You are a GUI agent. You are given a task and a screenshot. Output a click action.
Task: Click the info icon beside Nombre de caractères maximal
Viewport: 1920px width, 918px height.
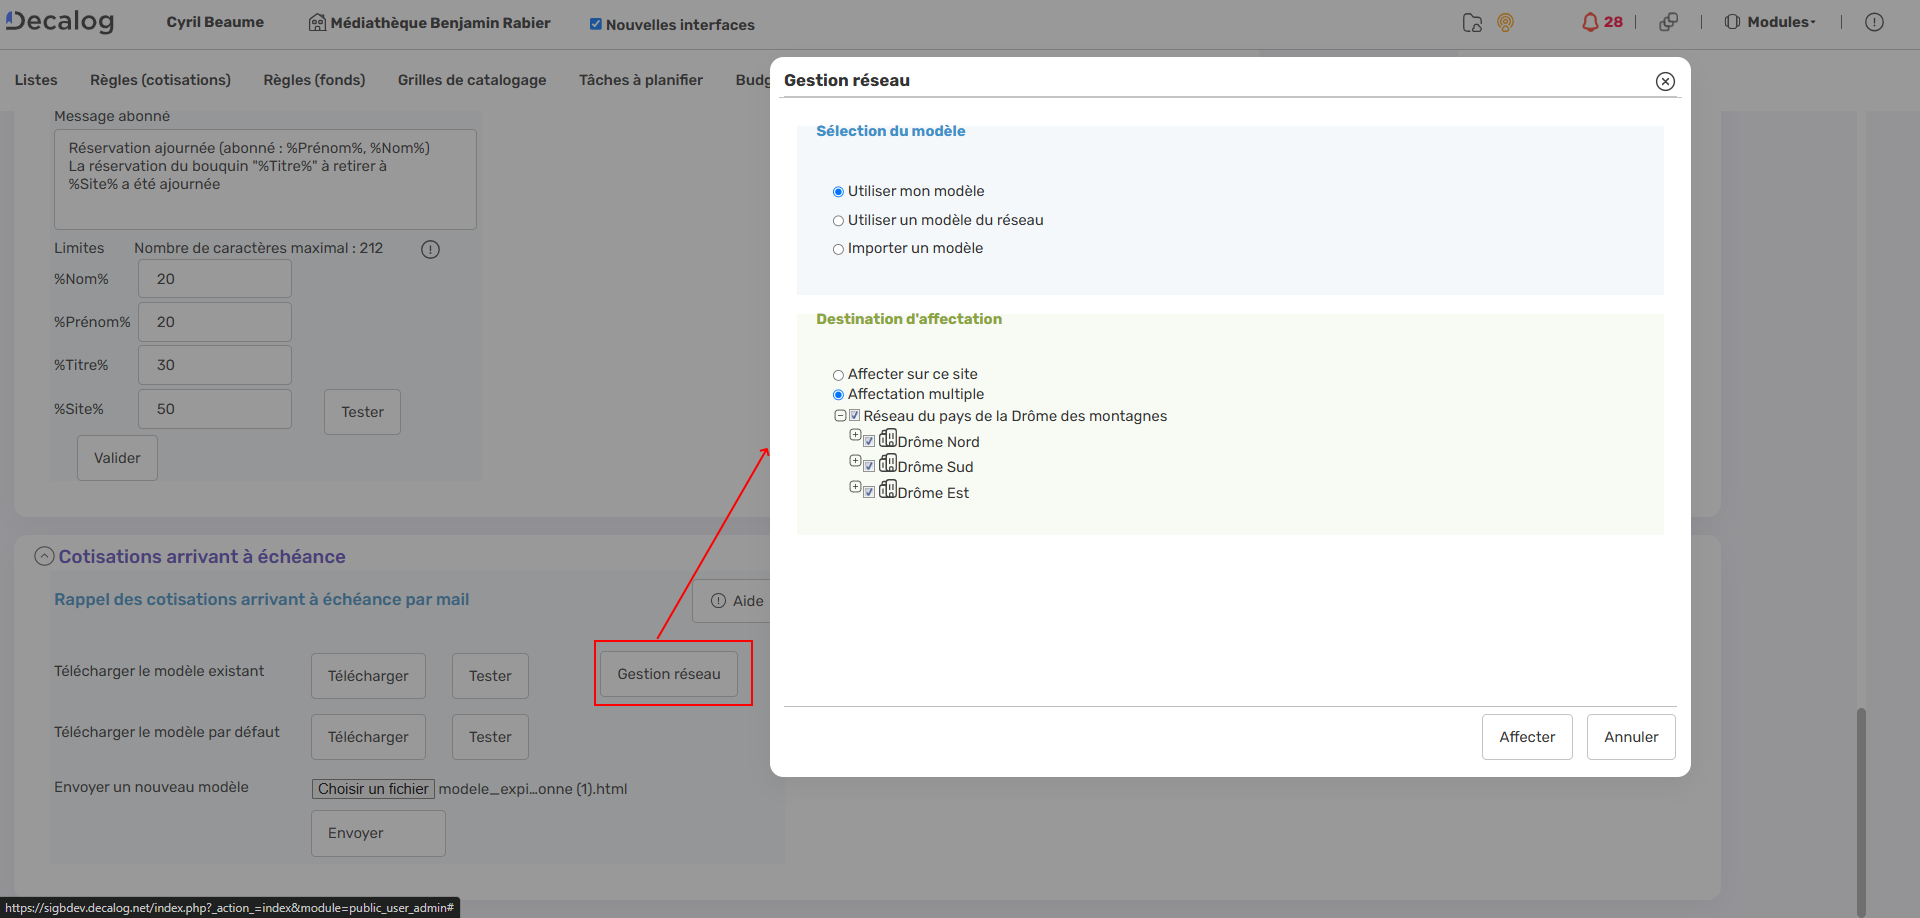coord(430,249)
